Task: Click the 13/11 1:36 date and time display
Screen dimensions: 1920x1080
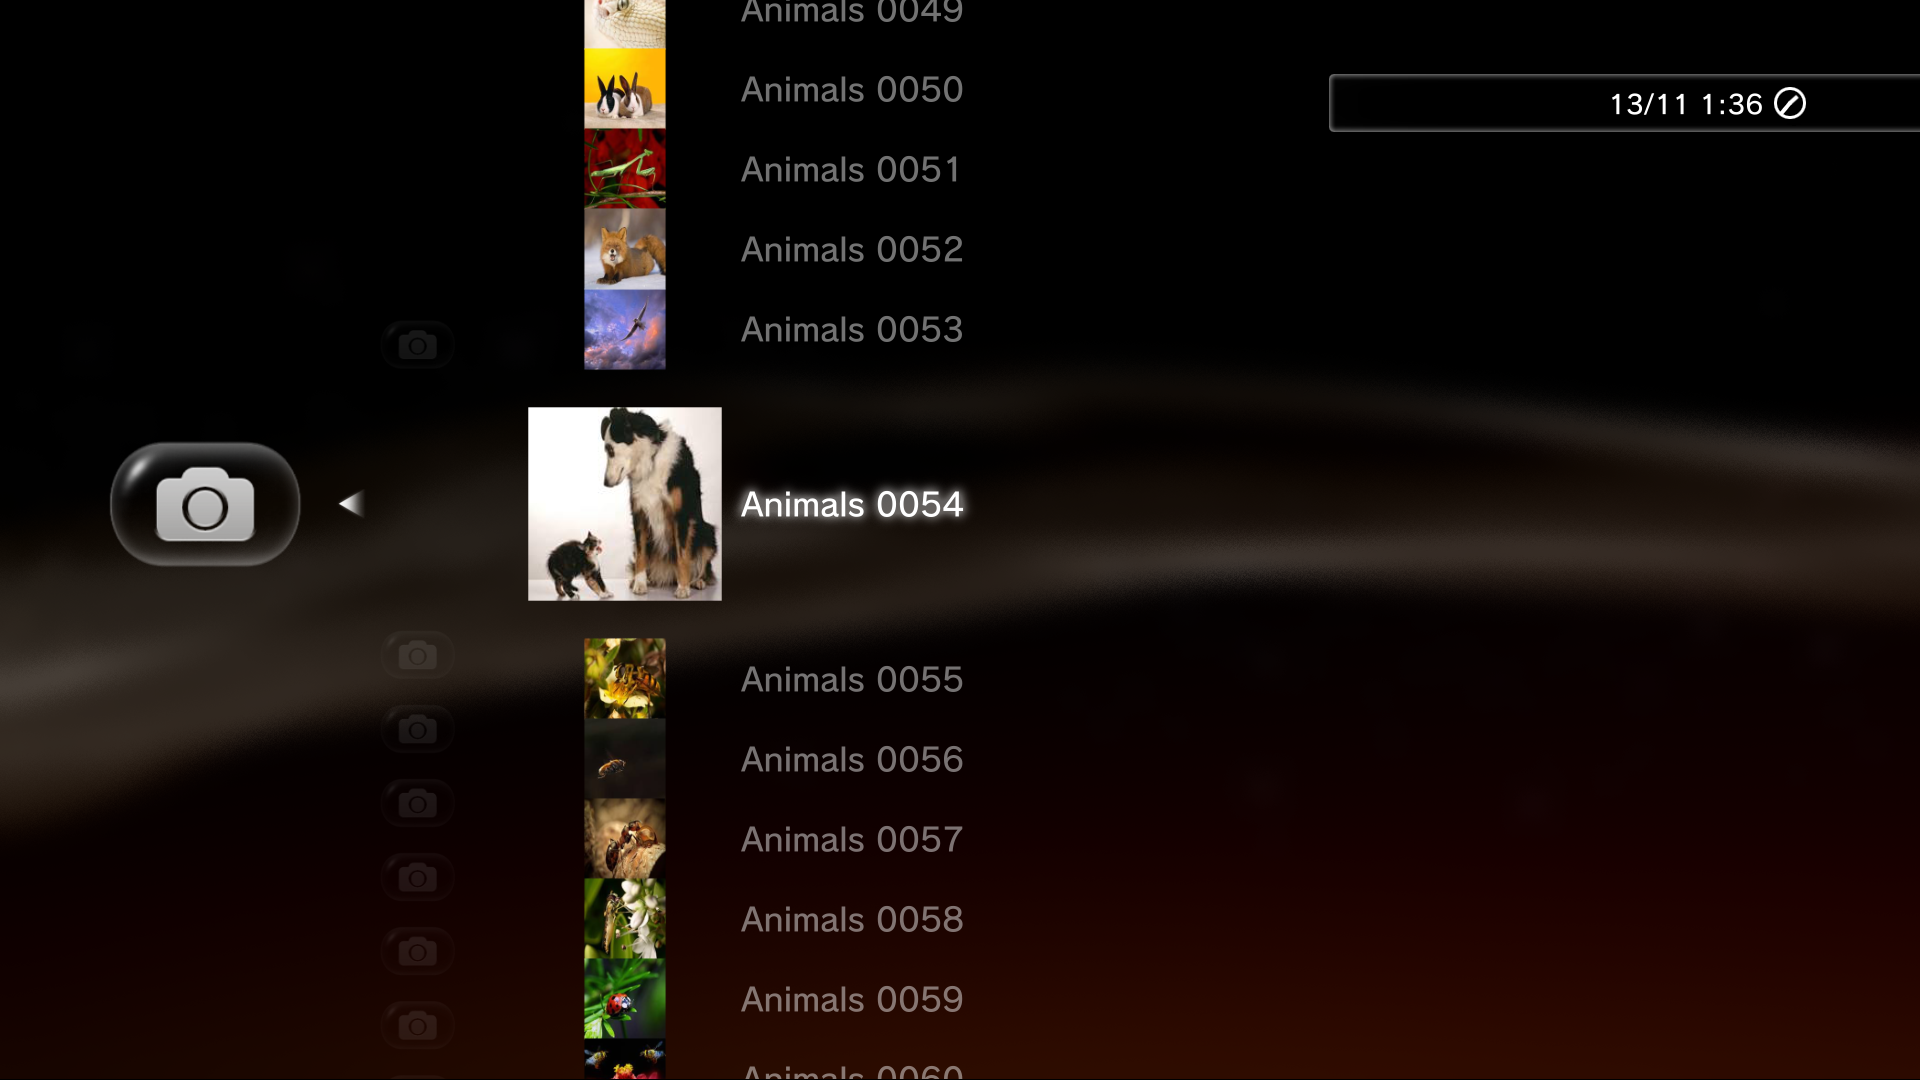Action: coord(1686,104)
